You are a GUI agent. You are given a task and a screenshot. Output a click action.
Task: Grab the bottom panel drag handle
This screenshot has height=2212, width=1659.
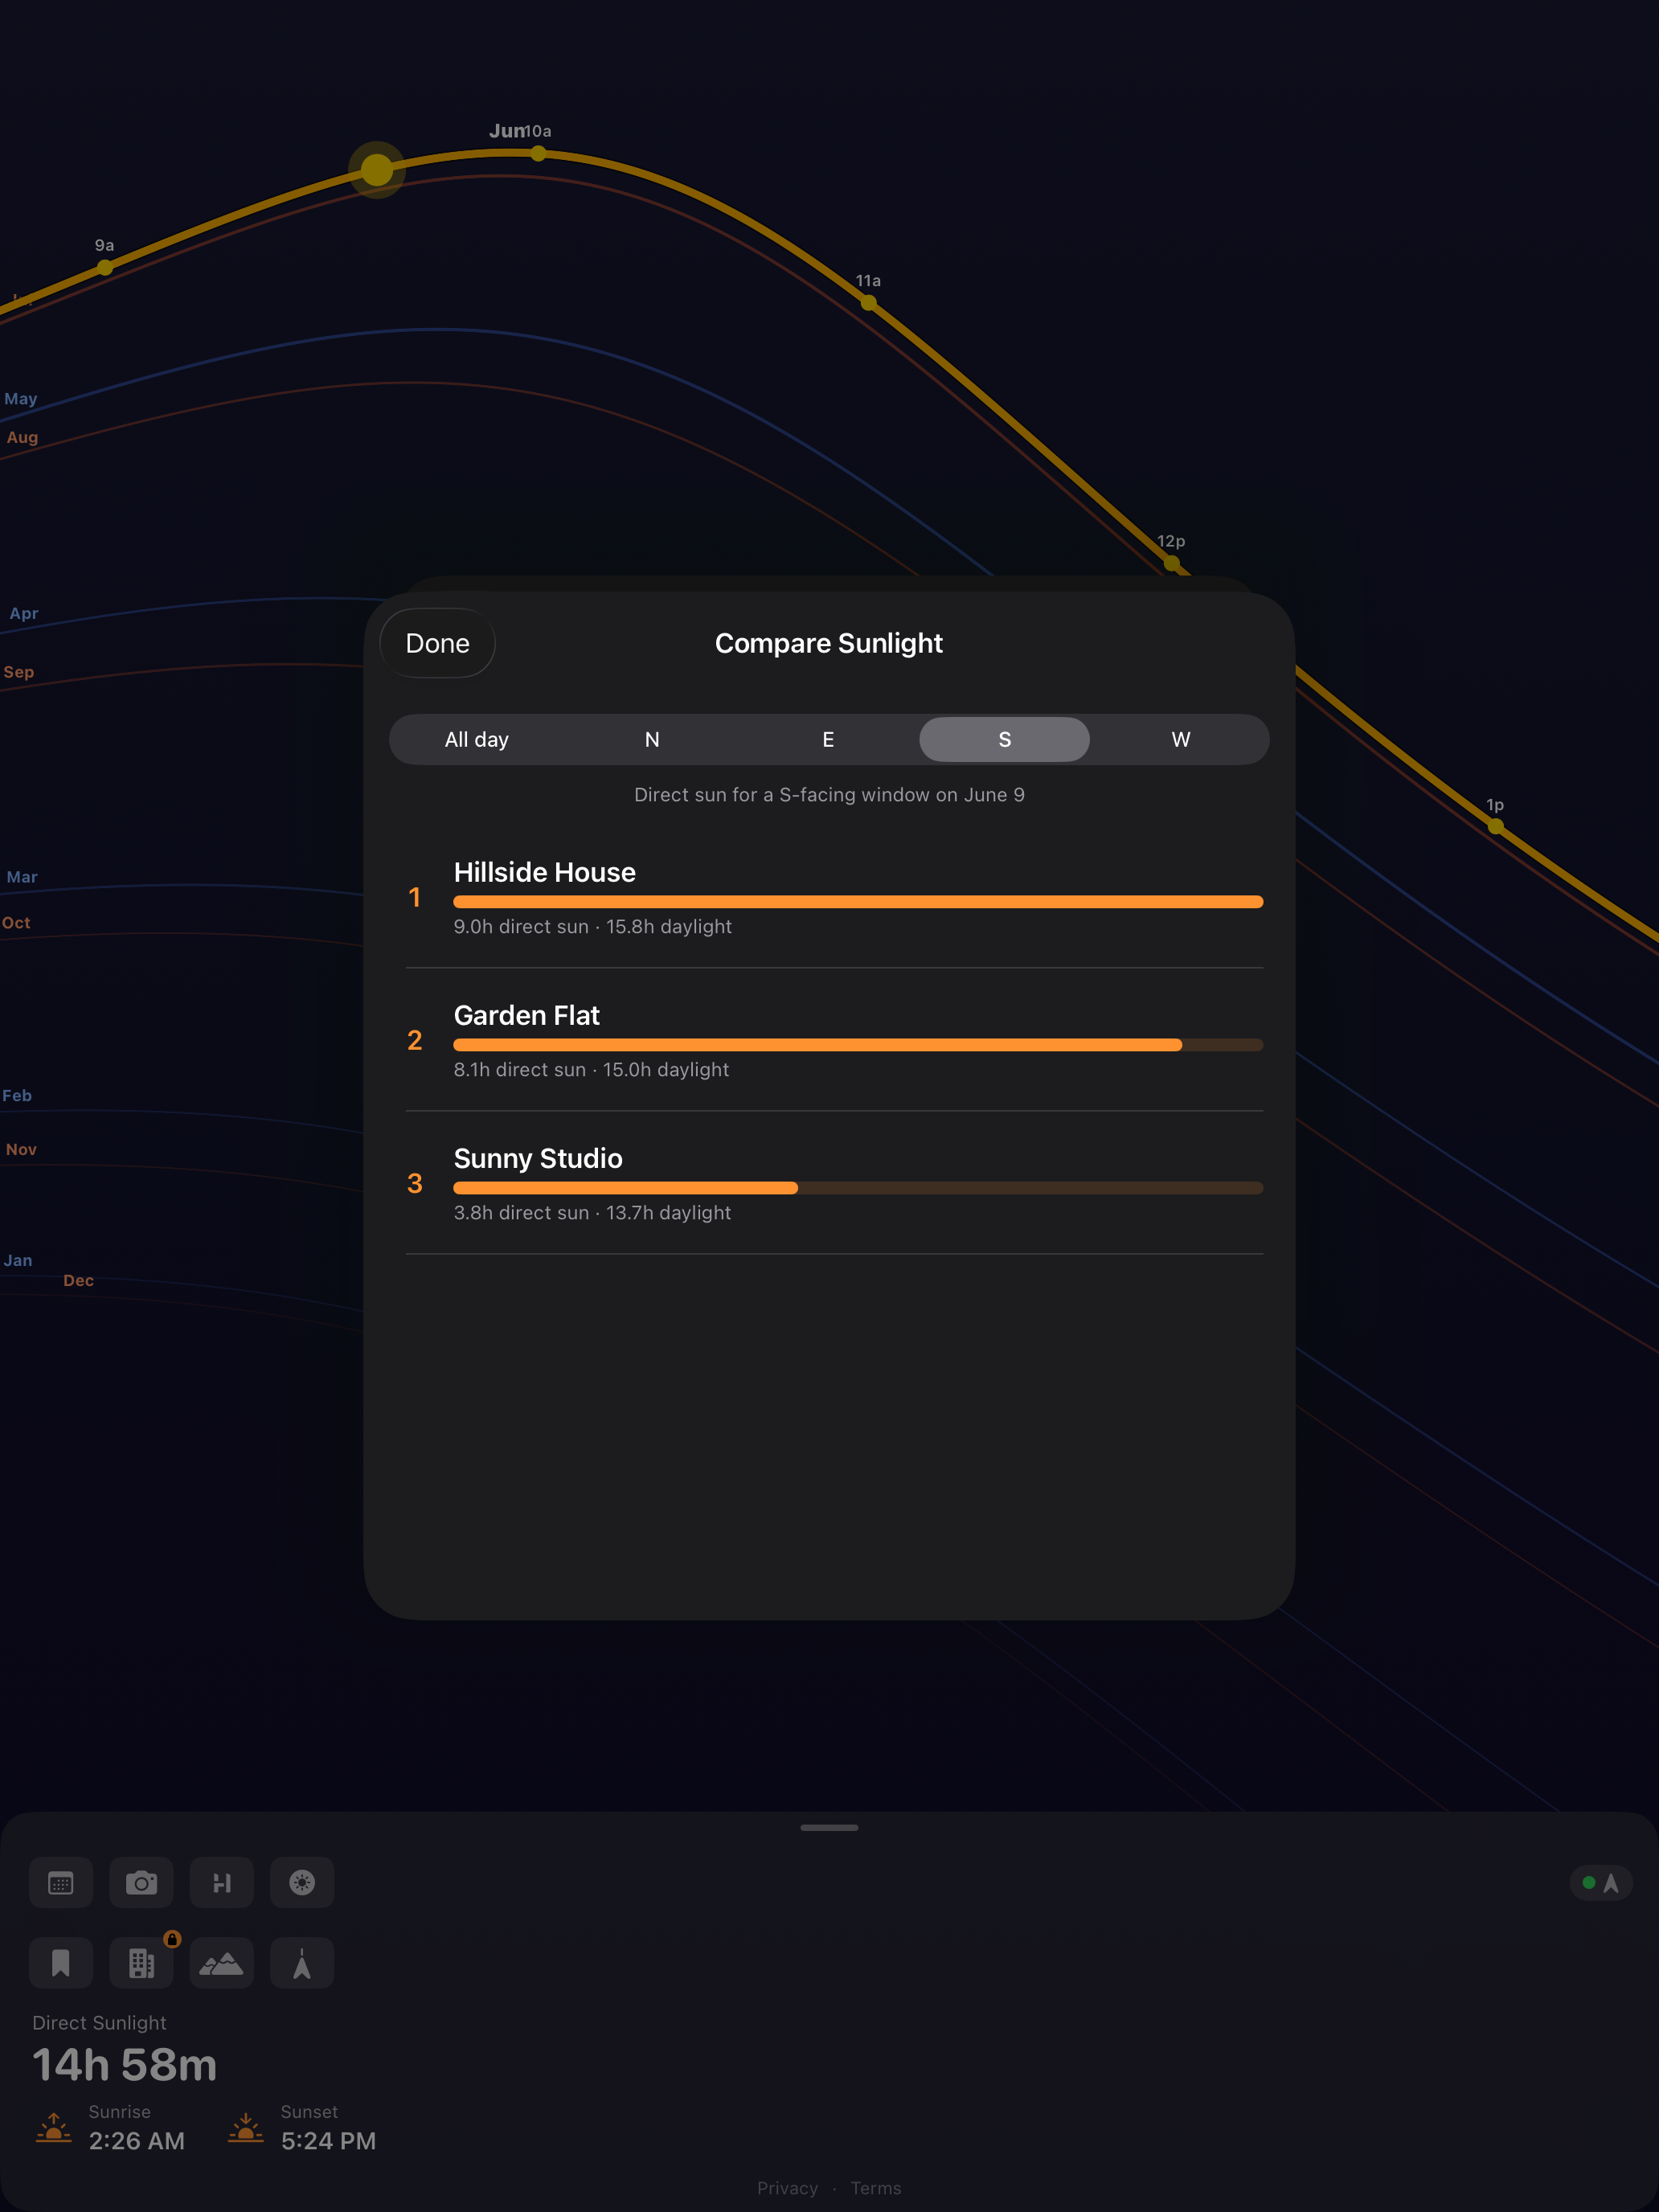[829, 1828]
